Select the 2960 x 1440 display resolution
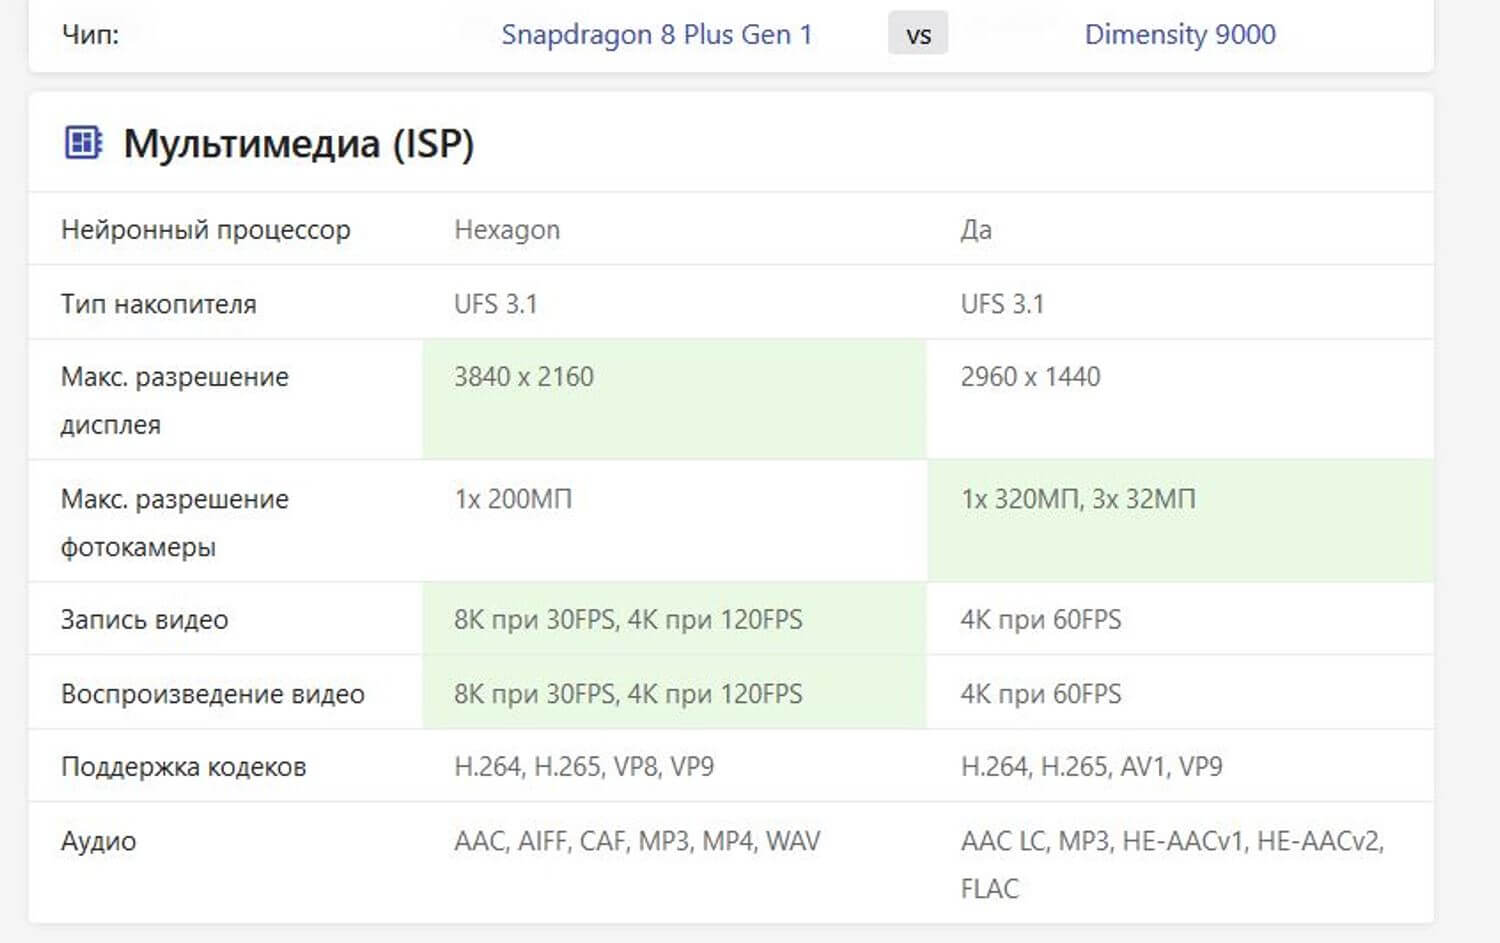Screen dimensions: 1500x943 [x=1030, y=376]
